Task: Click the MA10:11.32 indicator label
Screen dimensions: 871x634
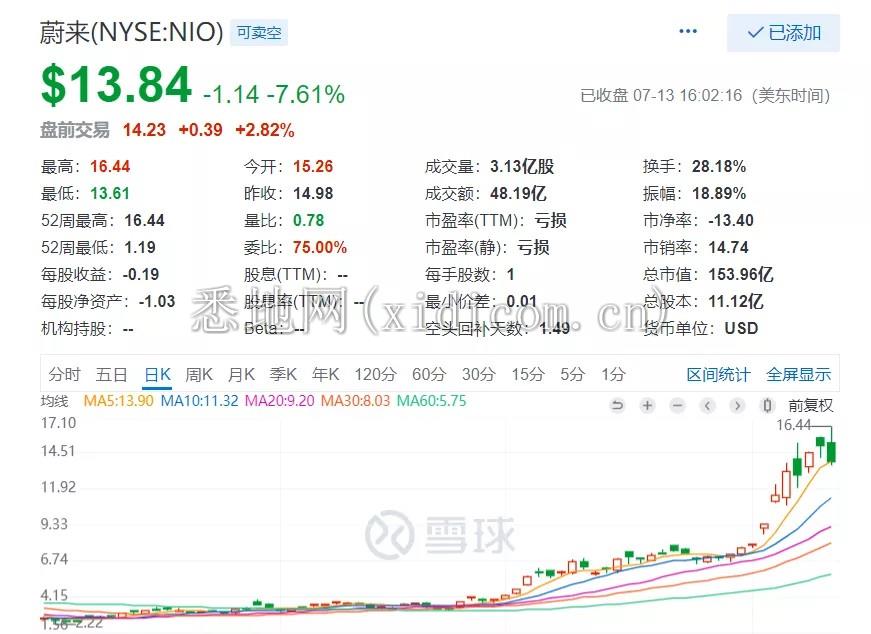Action: click(199, 401)
